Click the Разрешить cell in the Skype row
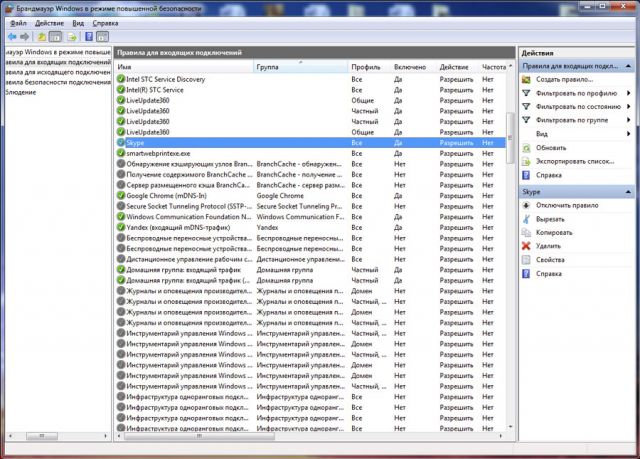 pos(456,143)
